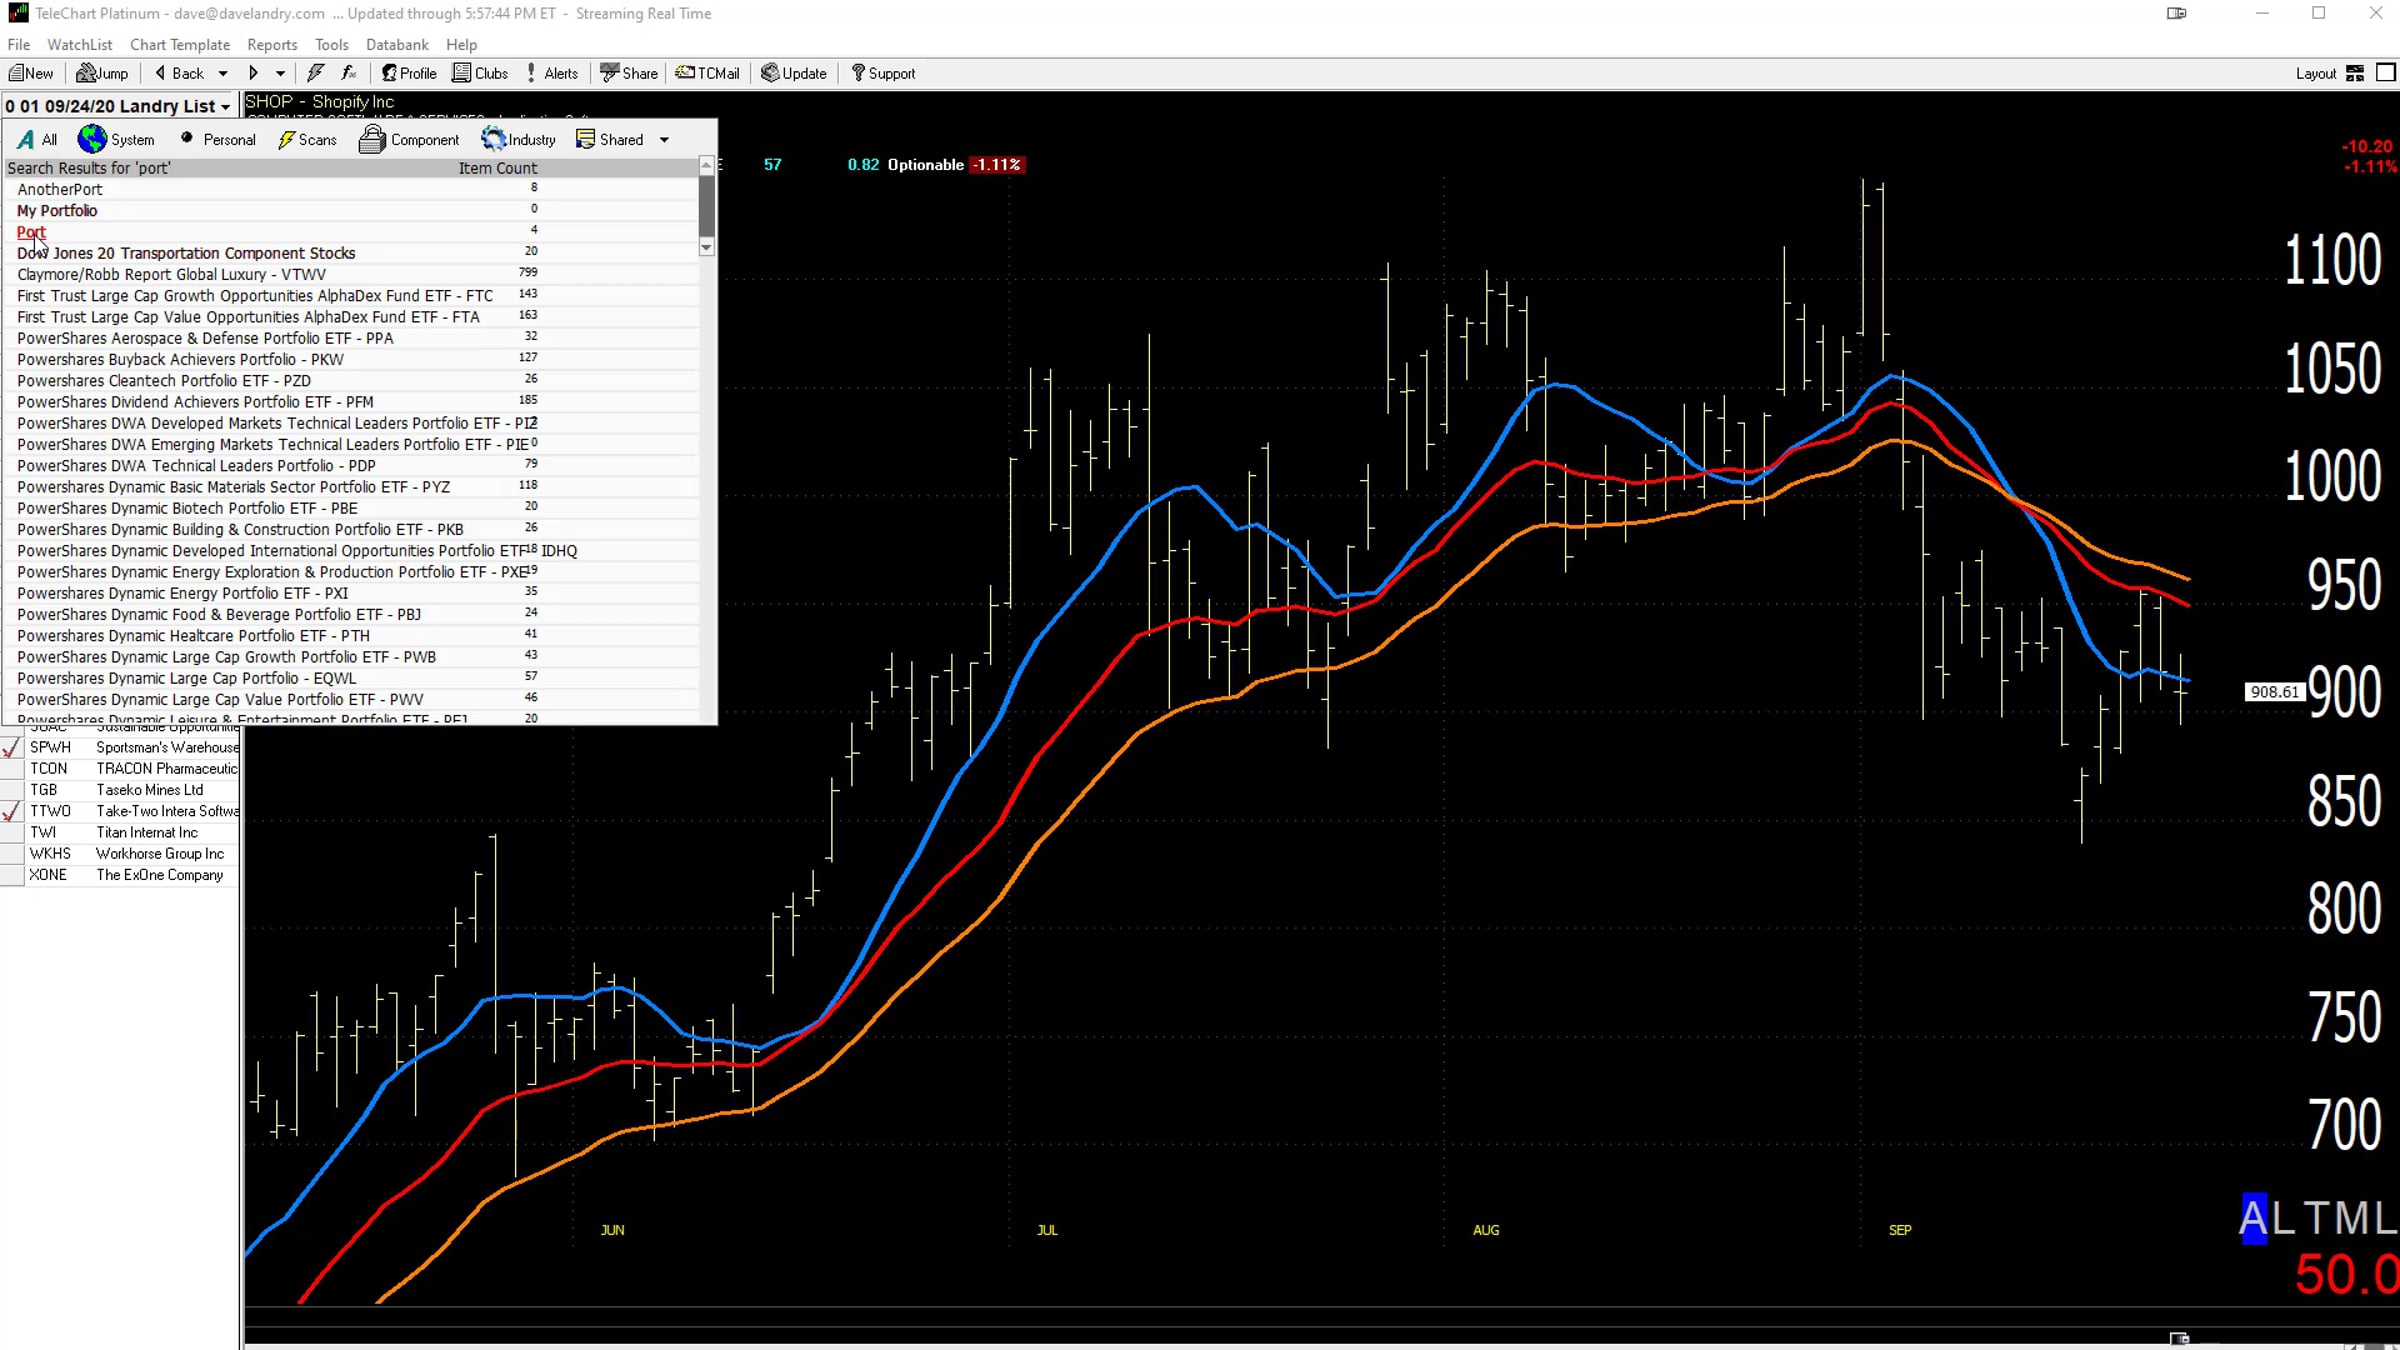Viewport: 2400px width, 1350px height.
Task: Click the results list scrollbar thumb
Action: coord(707,206)
